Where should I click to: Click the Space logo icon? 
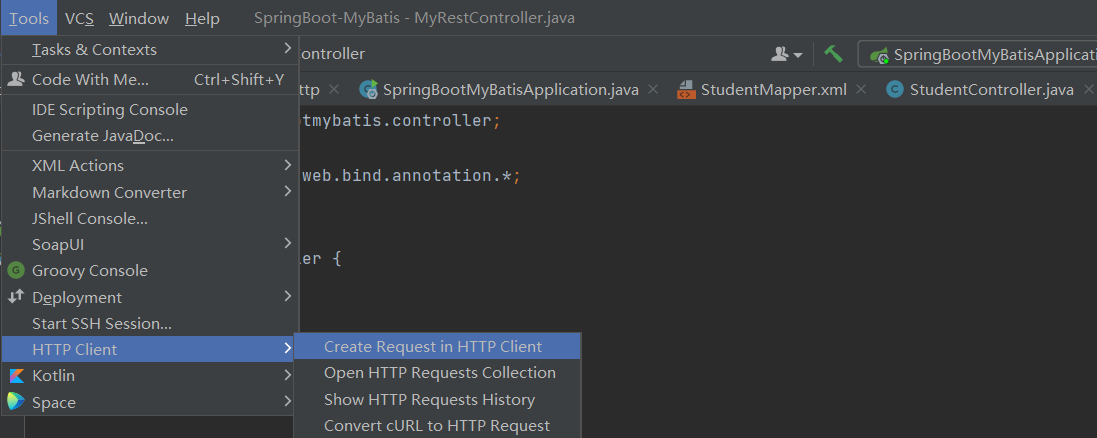point(16,402)
